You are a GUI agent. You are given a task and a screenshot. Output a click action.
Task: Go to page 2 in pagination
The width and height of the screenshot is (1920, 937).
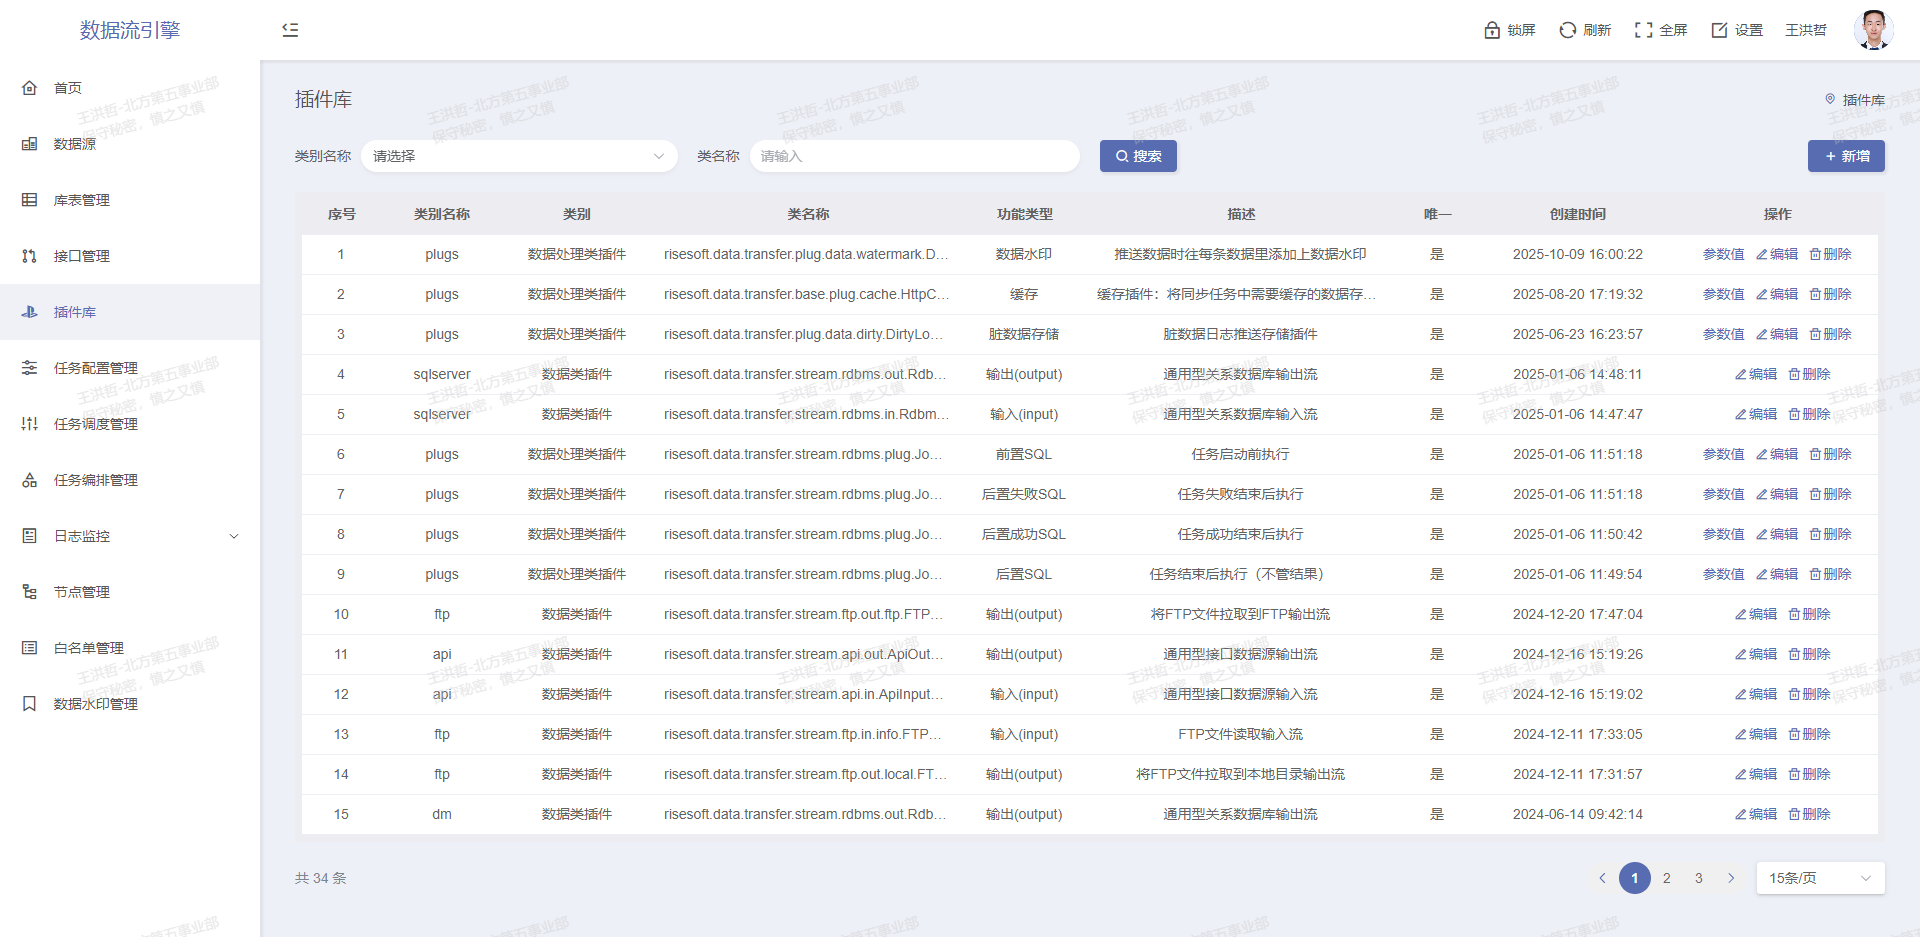click(1666, 878)
